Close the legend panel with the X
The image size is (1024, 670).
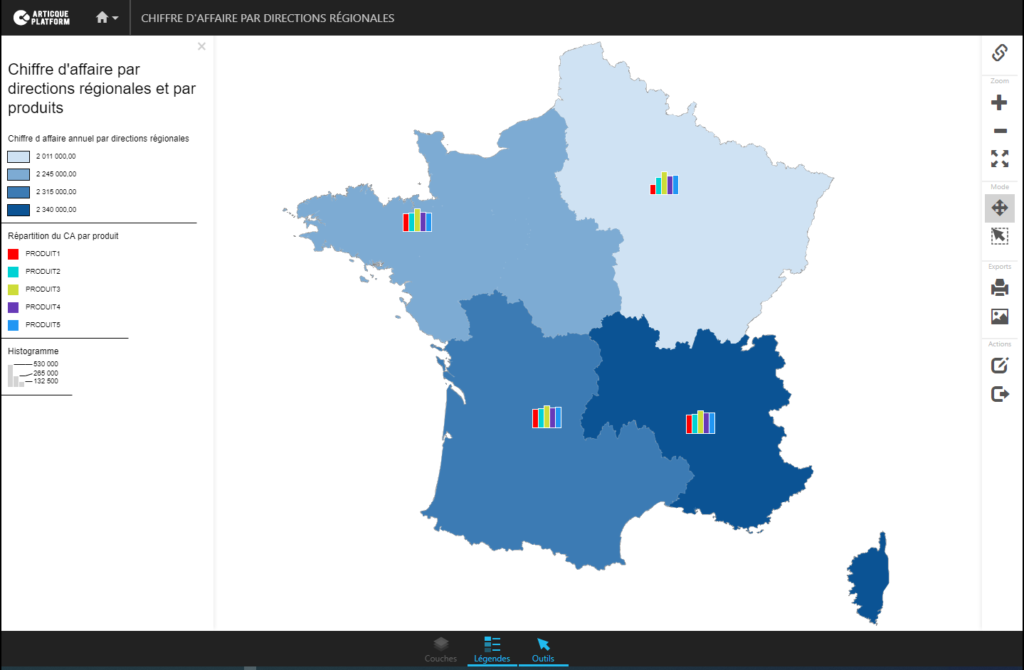click(201, 46)
